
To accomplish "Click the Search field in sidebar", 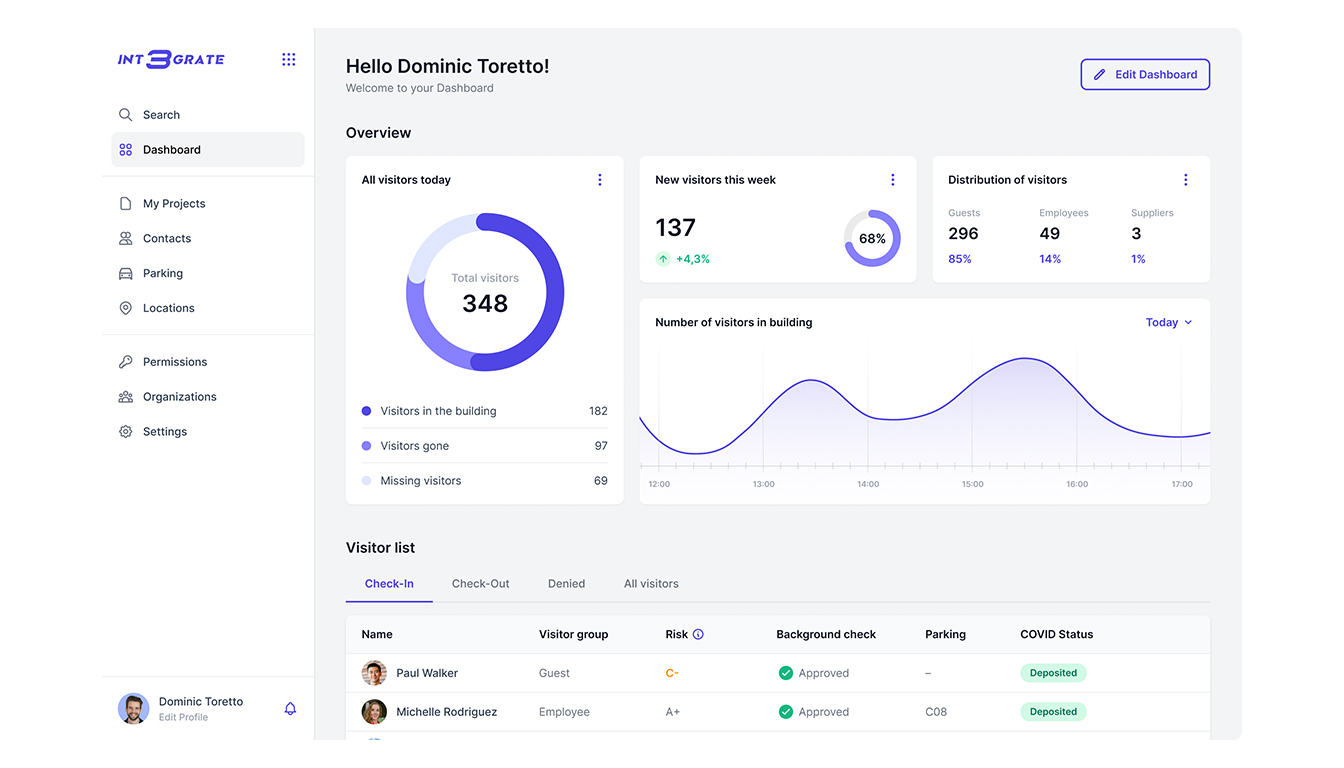I will 161,115.
